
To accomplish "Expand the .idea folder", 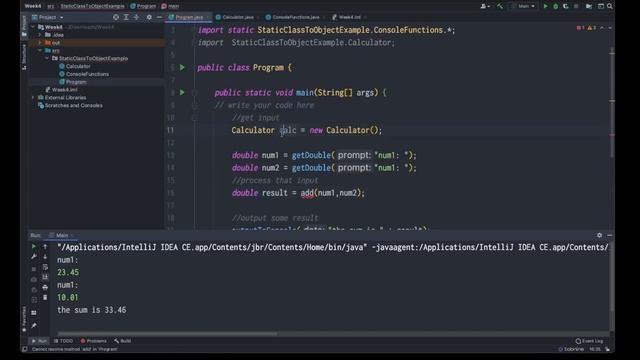I will click(40, 35).
